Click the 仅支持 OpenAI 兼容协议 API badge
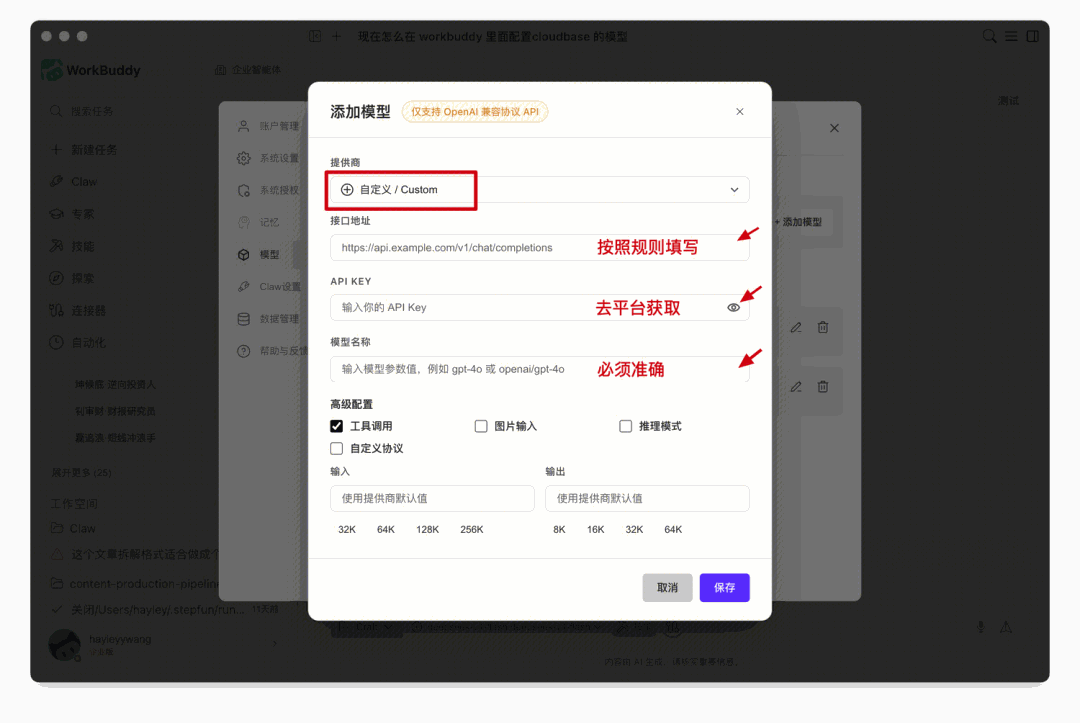 (475, 112)
